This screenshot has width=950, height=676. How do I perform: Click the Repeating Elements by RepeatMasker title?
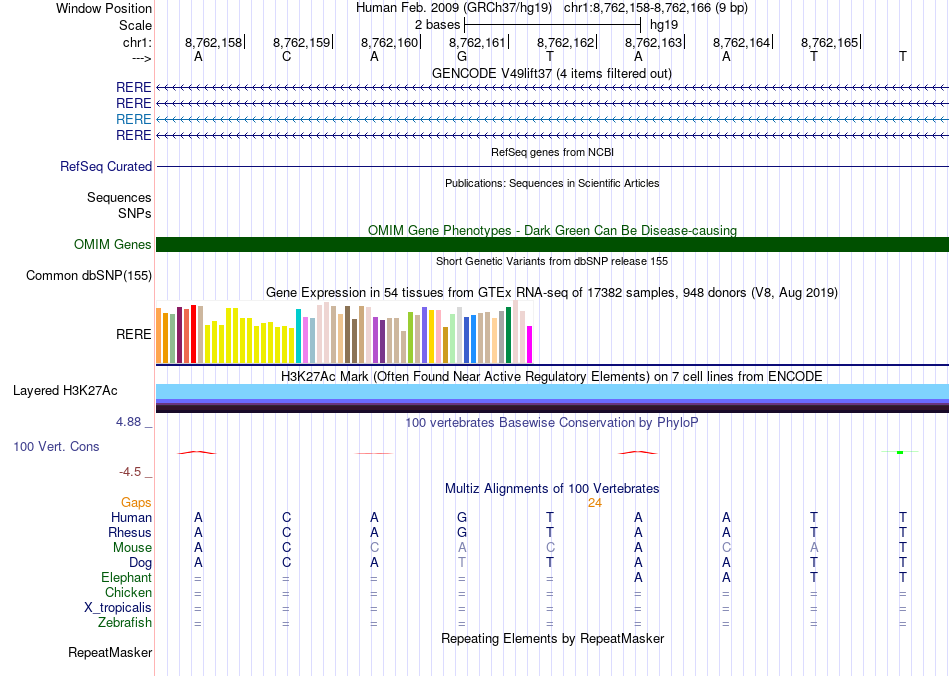pyautogui.click(x=552, y=638)
